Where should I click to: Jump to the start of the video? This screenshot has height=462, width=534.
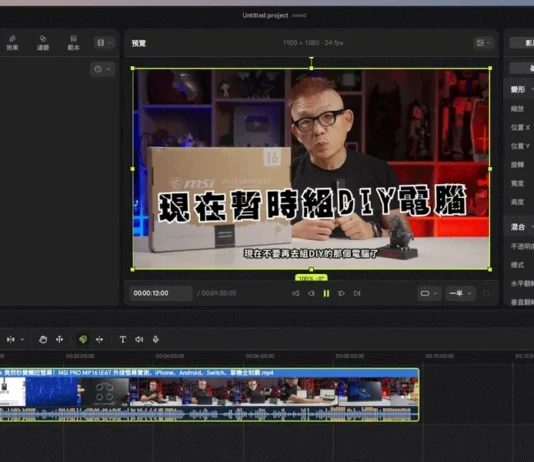coord(296,293)
